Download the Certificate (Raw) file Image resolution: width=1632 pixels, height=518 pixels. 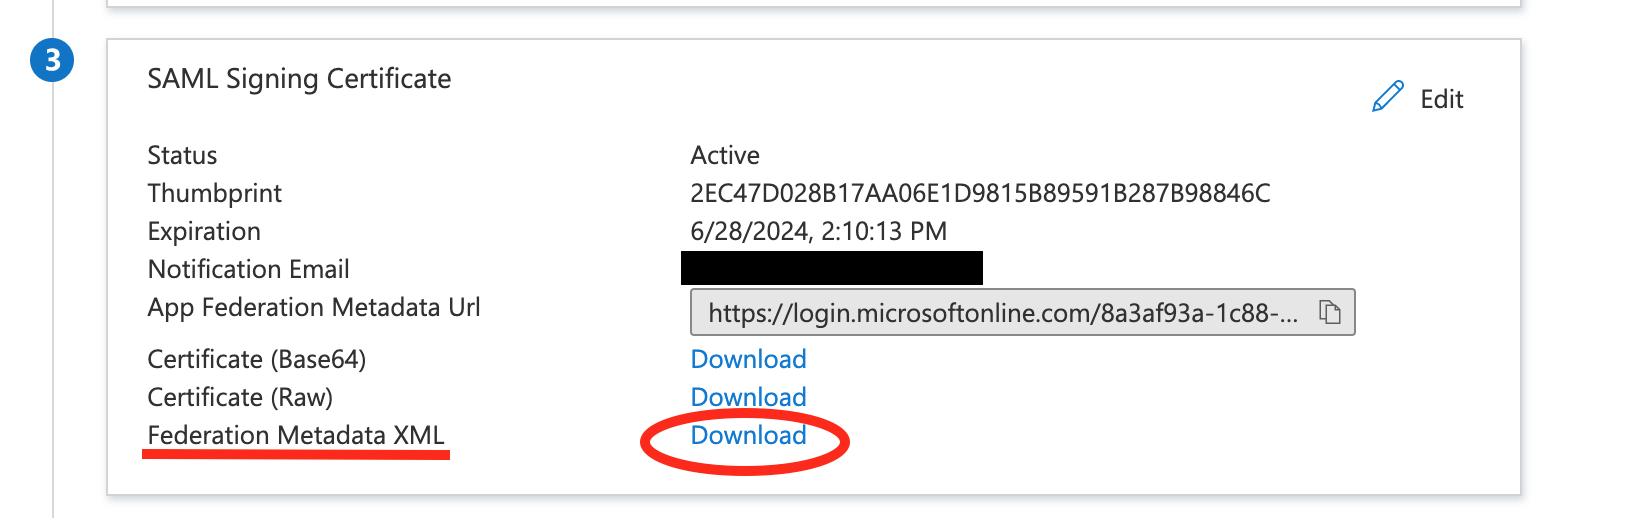click(748, 397)
